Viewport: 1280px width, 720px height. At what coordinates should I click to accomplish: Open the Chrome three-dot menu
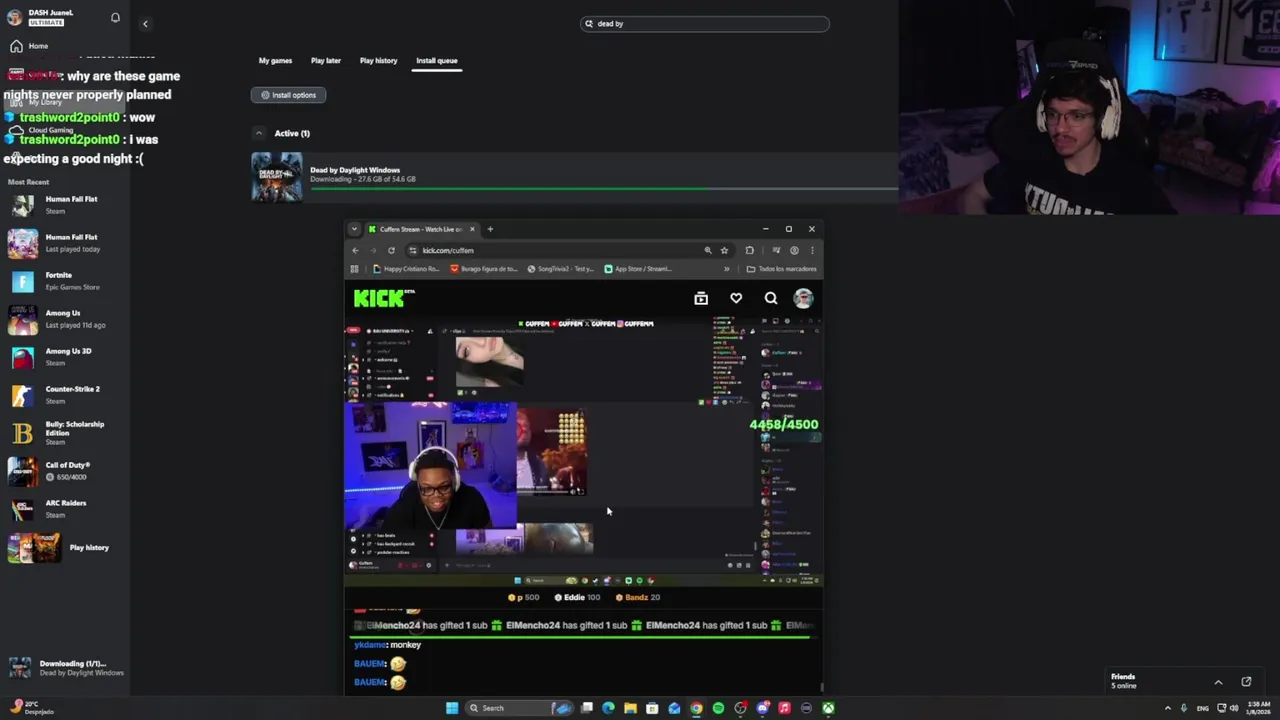(x=812, y=250)
